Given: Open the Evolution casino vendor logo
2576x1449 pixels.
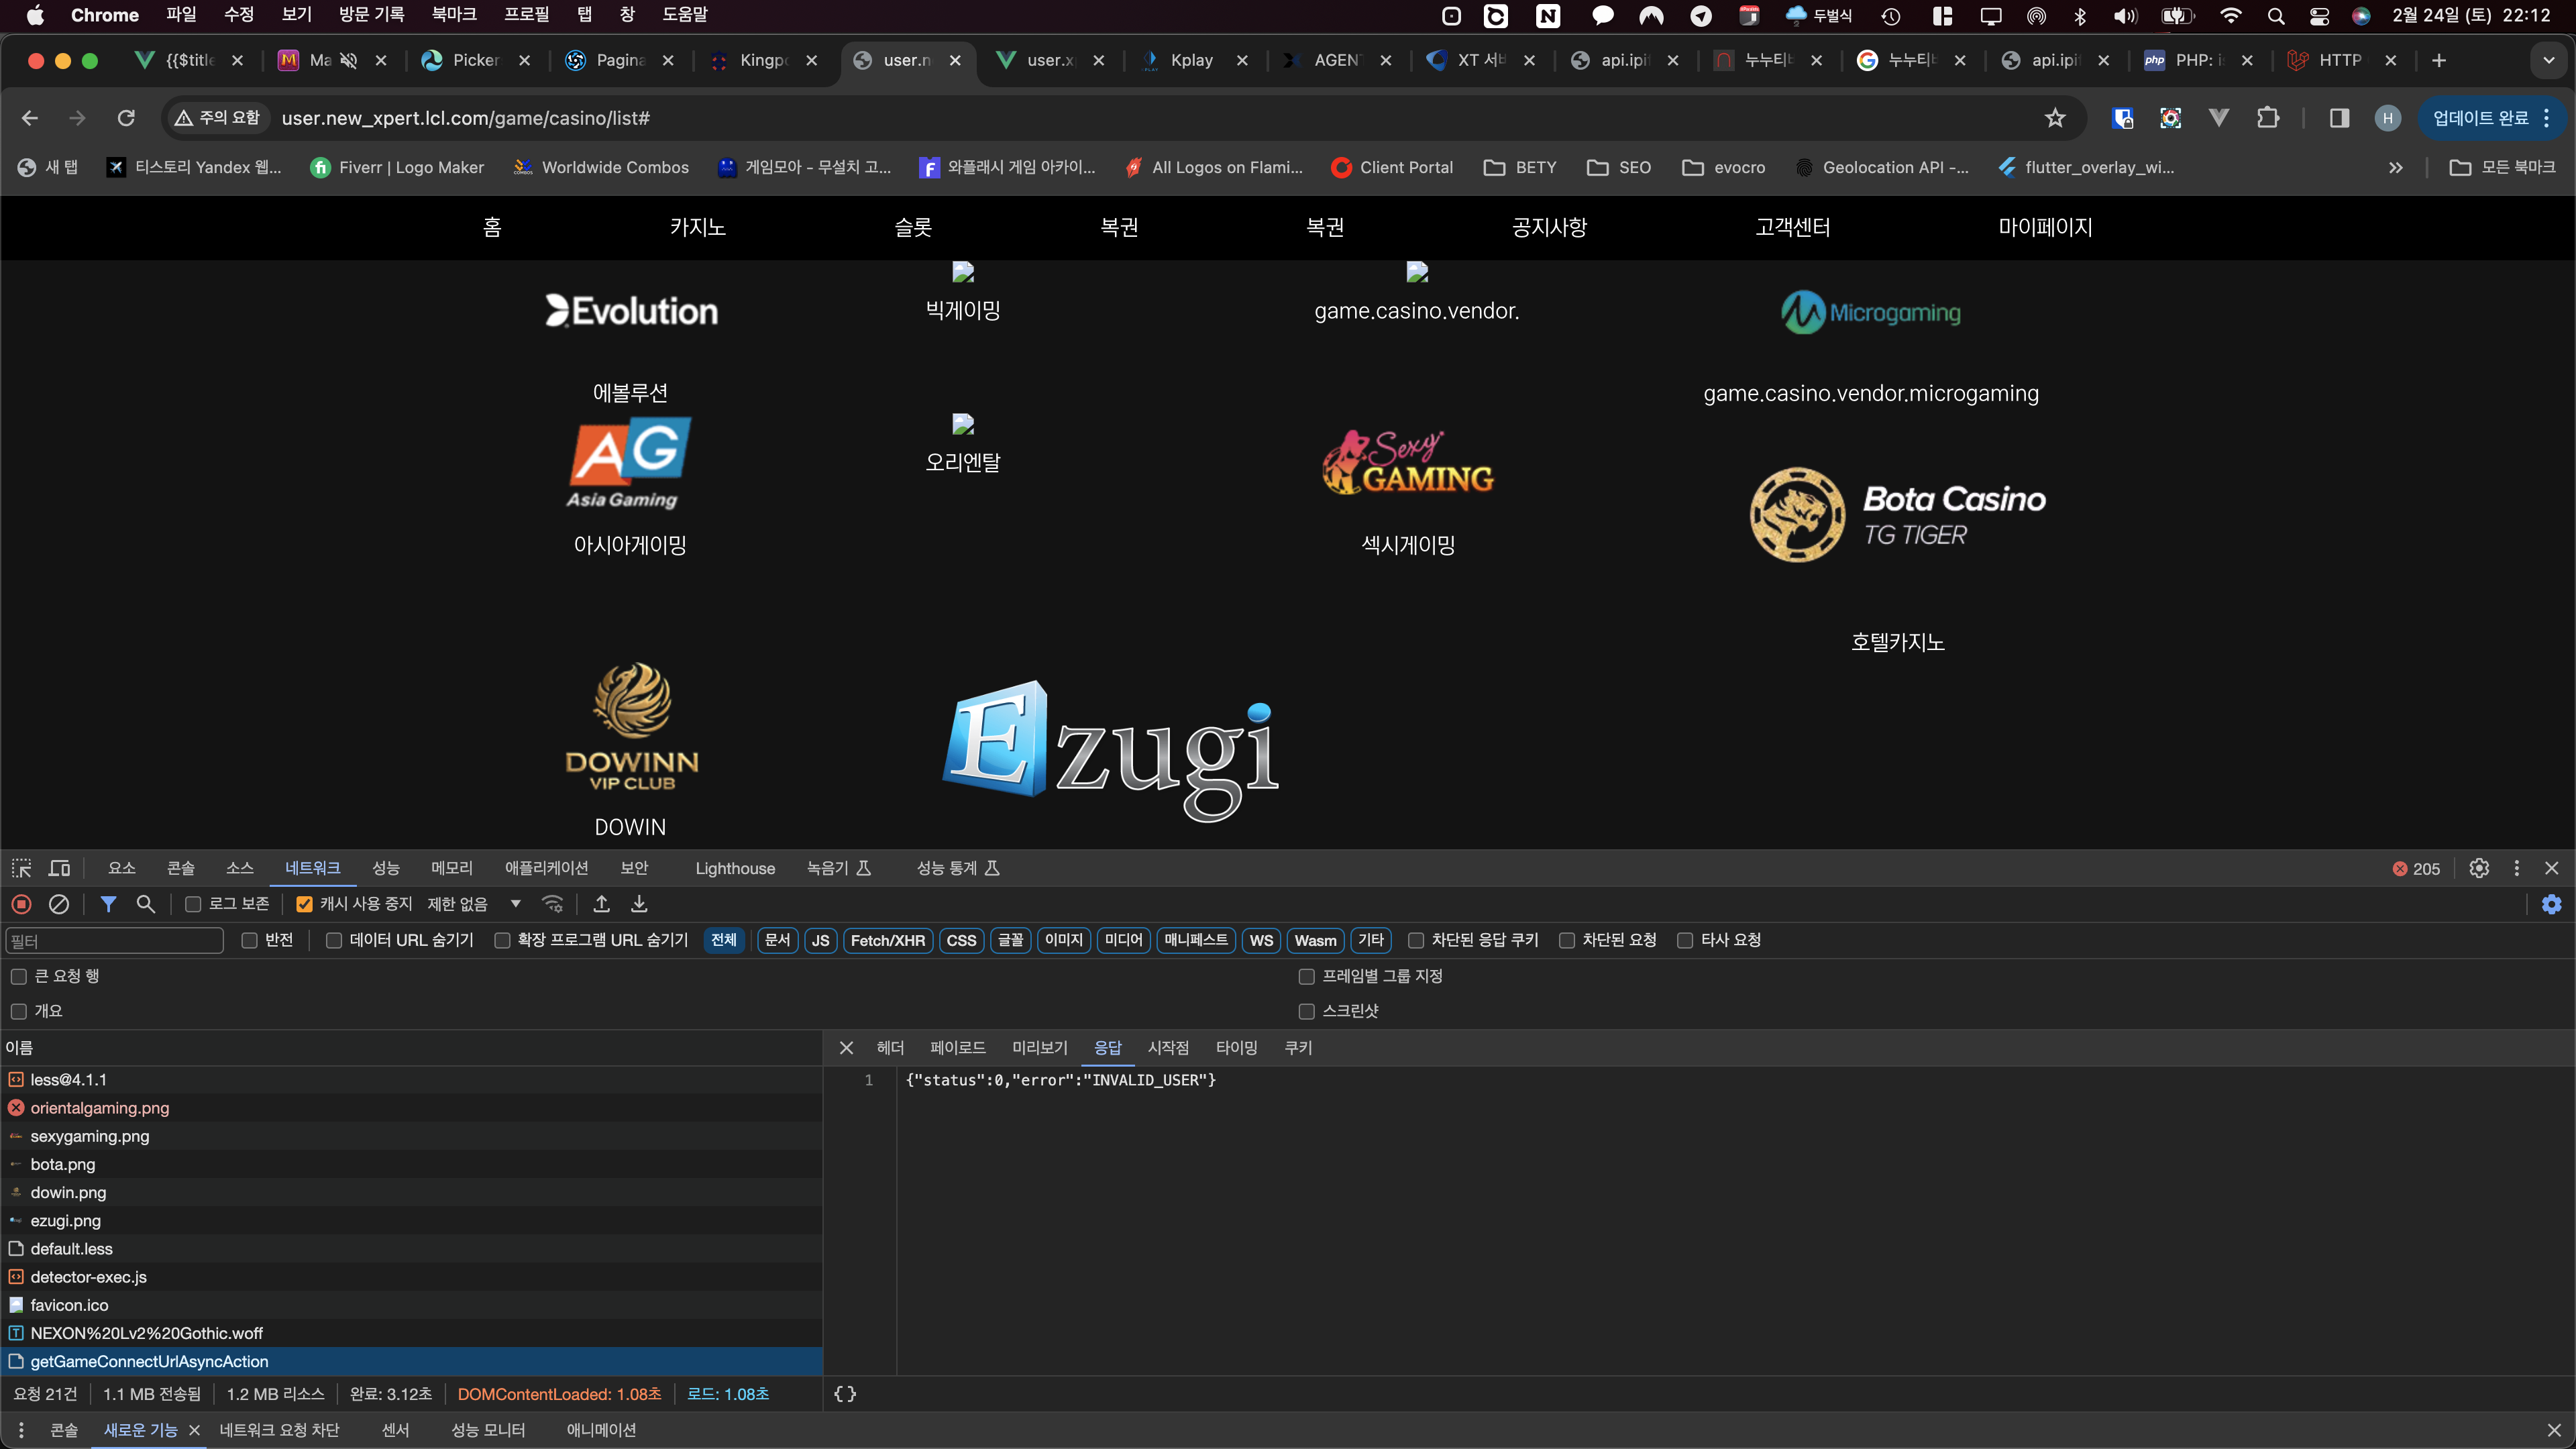Looking at the screenshot, I should [x=631, y=311].
